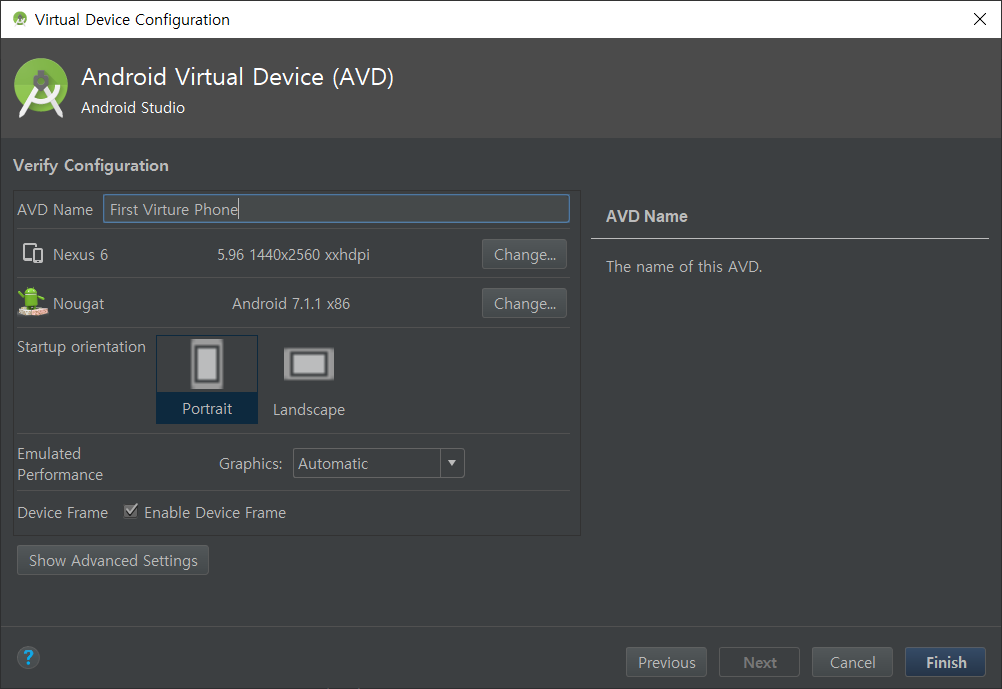
Task: Click Change for the Nougat system image
Action: (524, 303)
